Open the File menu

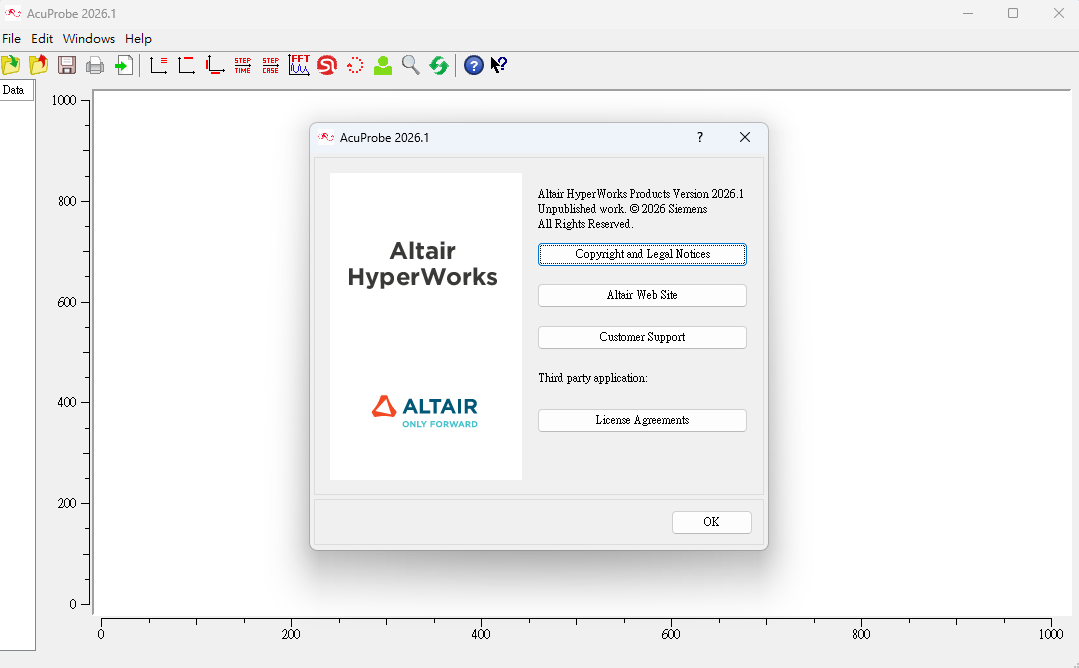pos(12,39)
